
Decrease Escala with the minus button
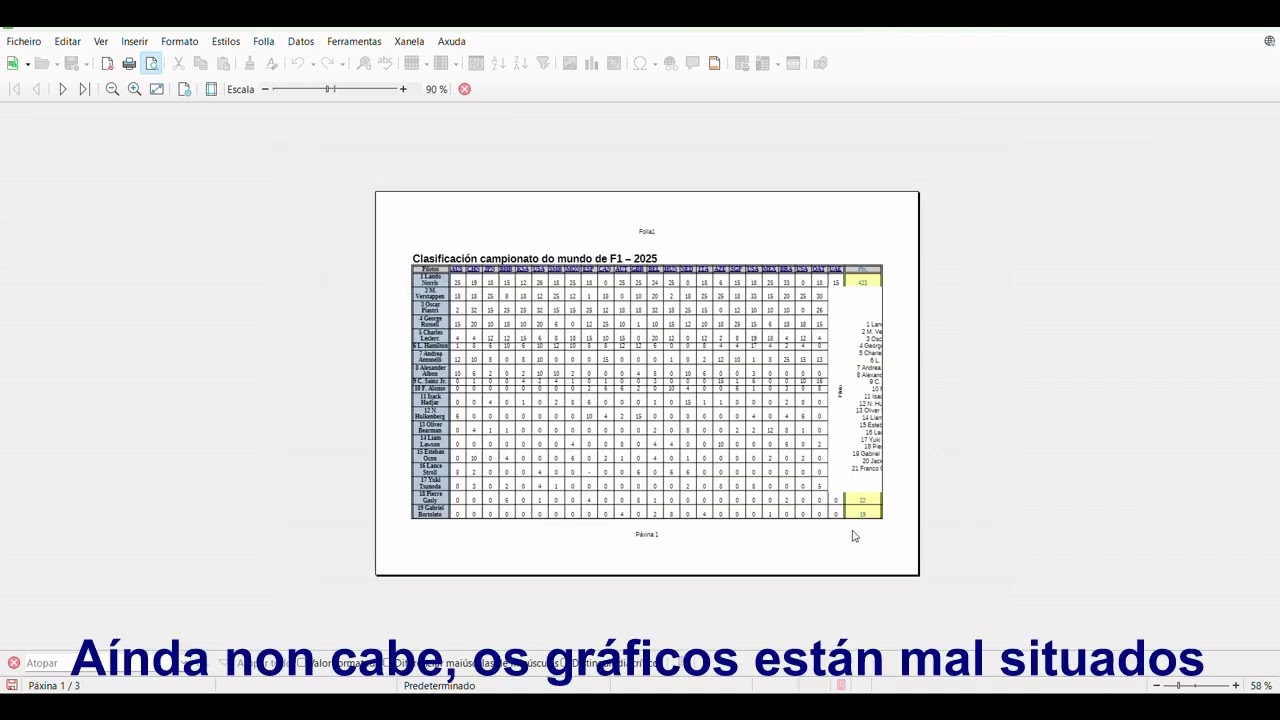click(265, 90)
